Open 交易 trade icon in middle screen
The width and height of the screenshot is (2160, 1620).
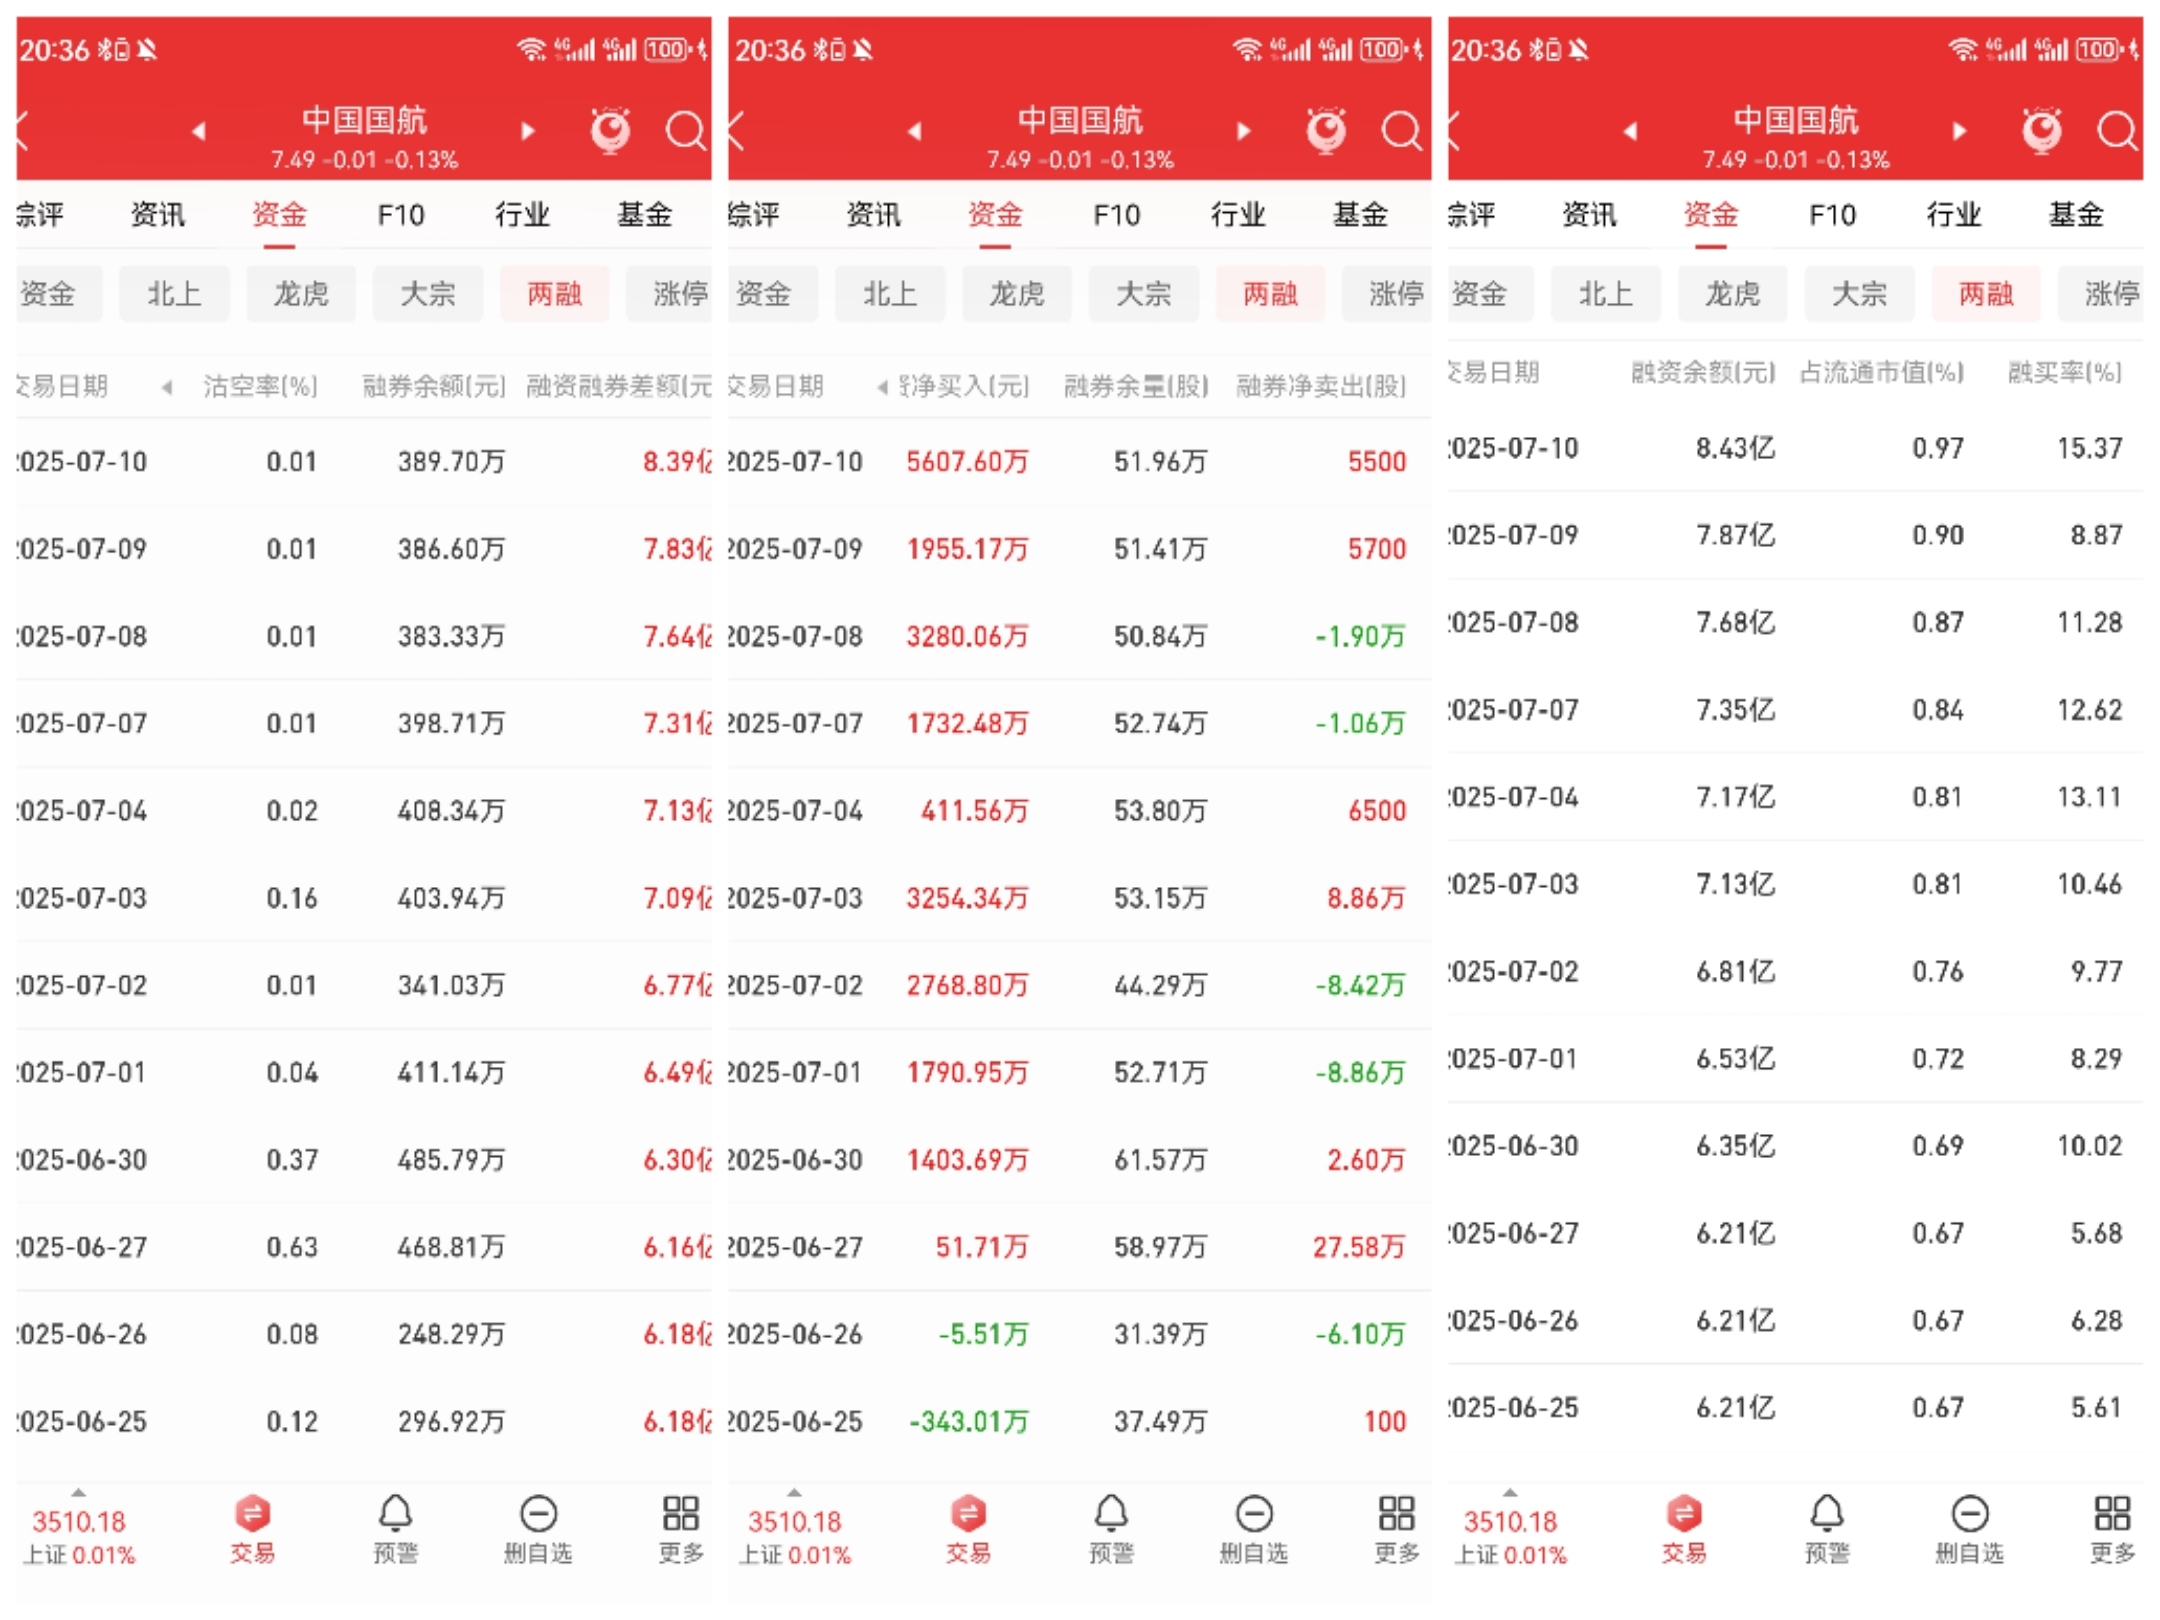point(968,1530)
